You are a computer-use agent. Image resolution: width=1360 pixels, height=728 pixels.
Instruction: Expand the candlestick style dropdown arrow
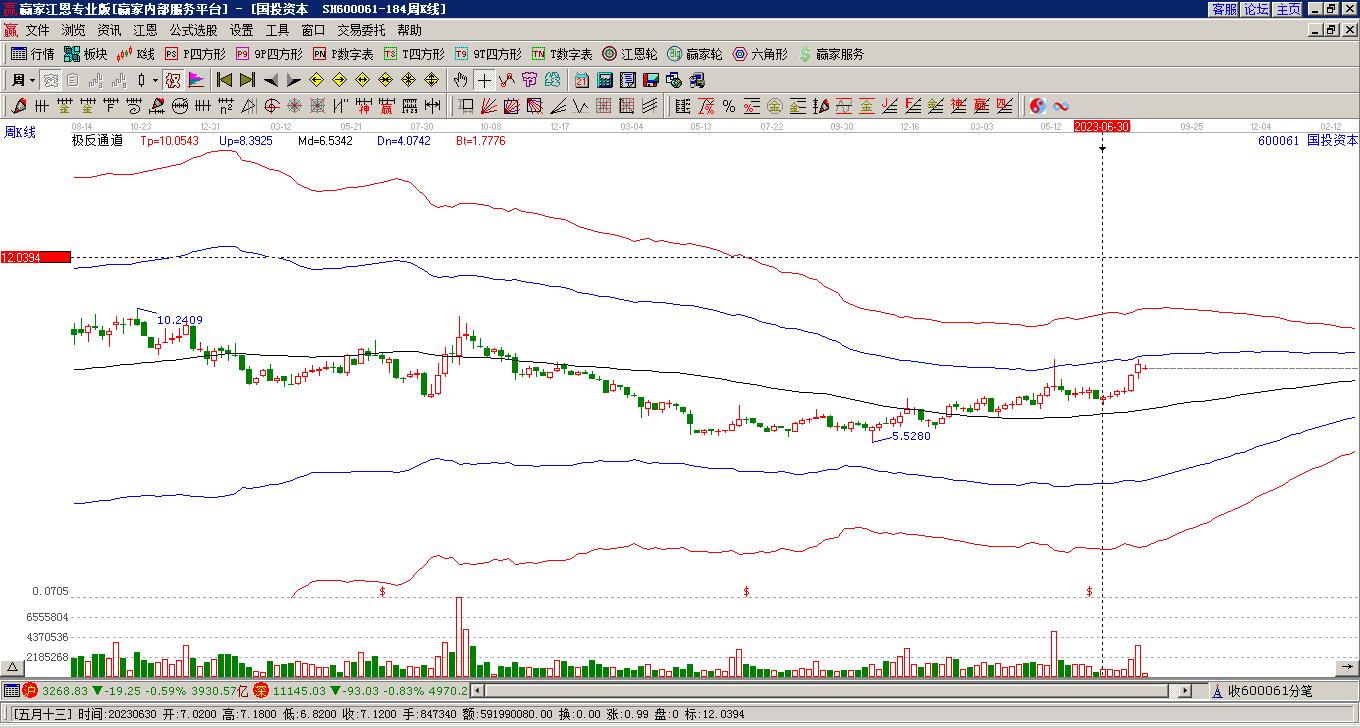[x=155, y=80]
